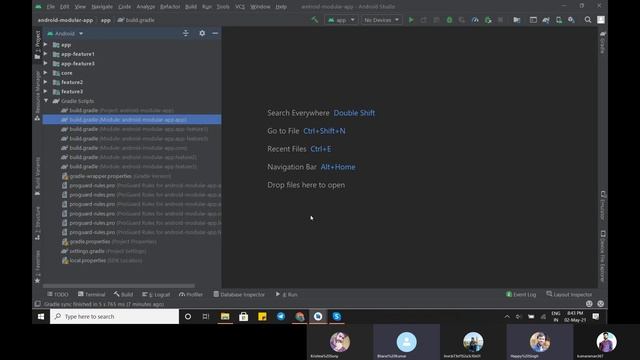
Task: Toggle the Layout Inspector tool window
Action: point(569,294)
